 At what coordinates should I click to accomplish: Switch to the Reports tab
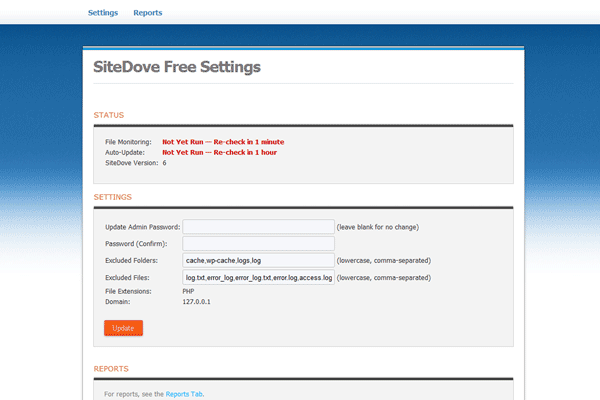tap(147, 13)
